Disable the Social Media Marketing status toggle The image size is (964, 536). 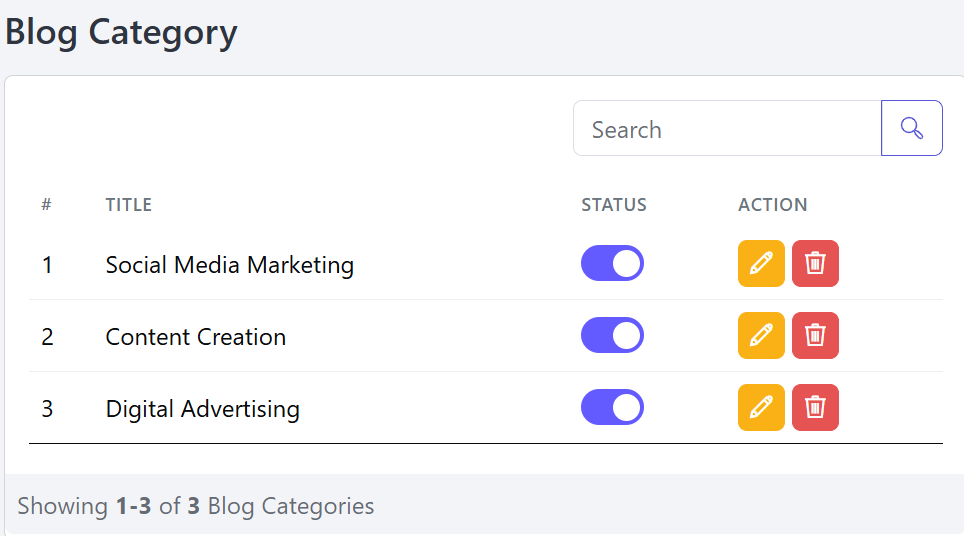coord(612,264)
